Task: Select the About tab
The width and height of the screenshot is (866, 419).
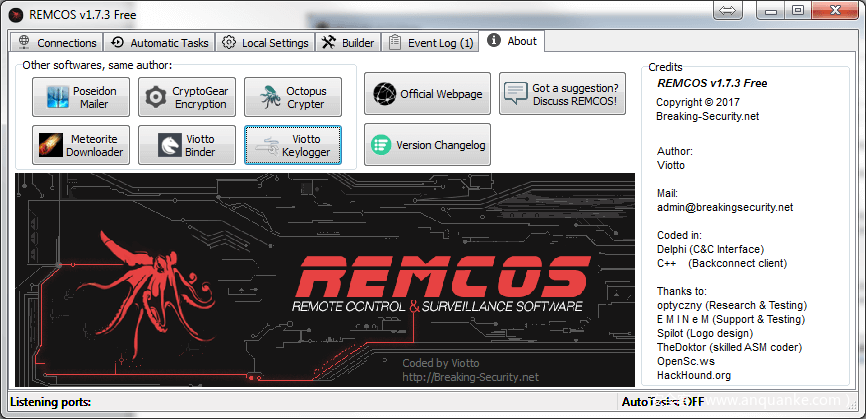Action: 512,41
